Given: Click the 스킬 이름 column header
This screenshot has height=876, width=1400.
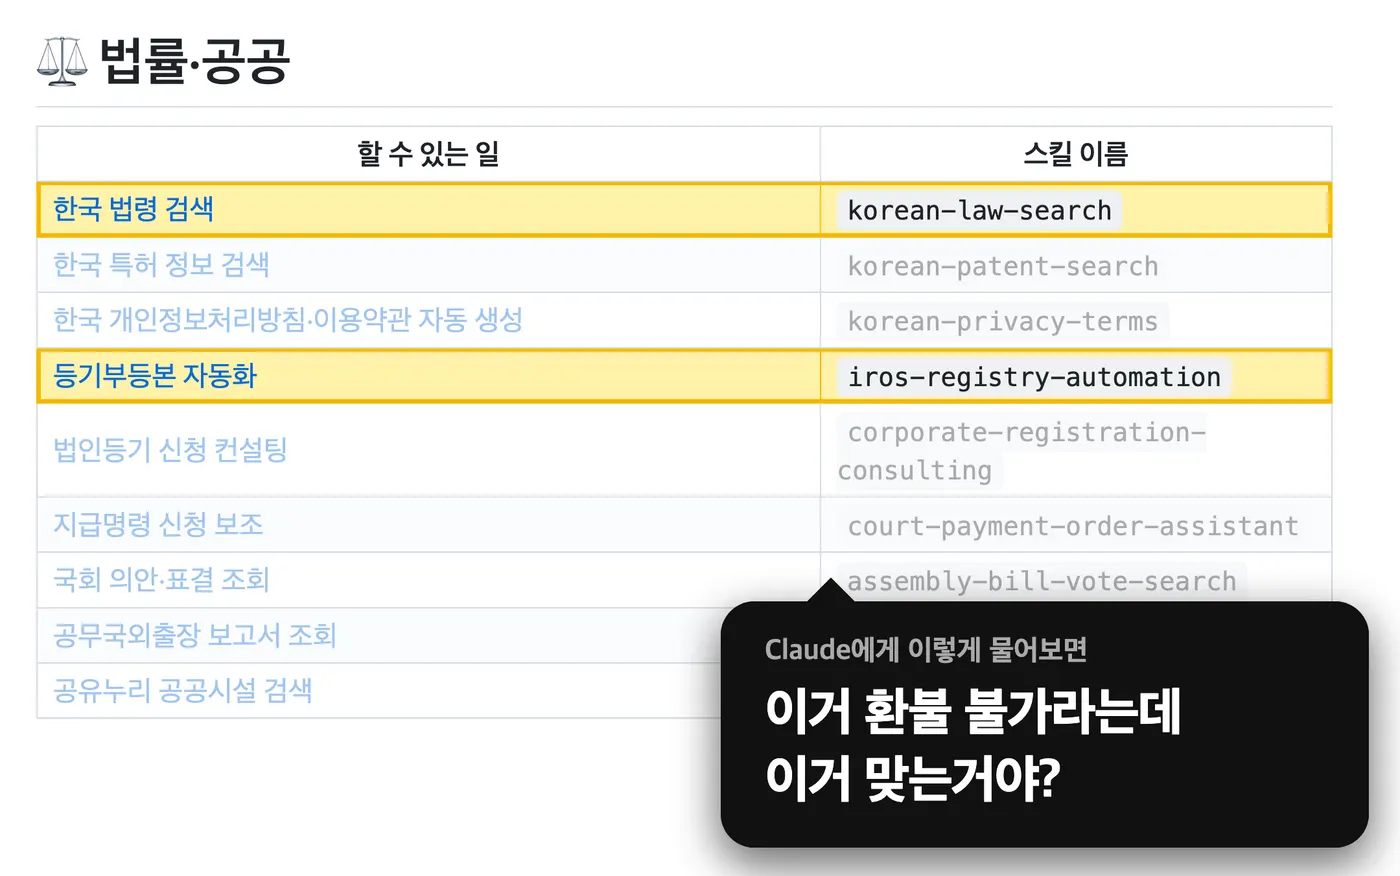Looking at the screenshot, I should tap(1076, 154).
